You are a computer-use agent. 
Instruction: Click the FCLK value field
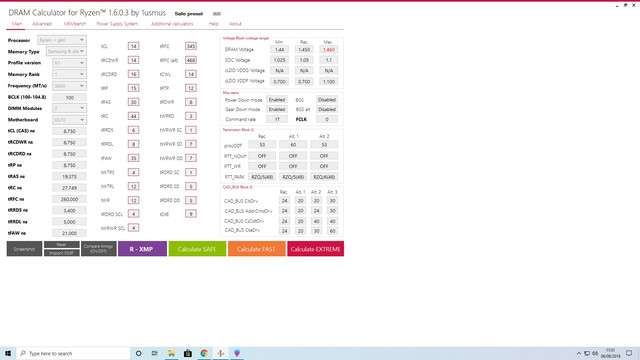pyautogui.click(x=327, y=119)
